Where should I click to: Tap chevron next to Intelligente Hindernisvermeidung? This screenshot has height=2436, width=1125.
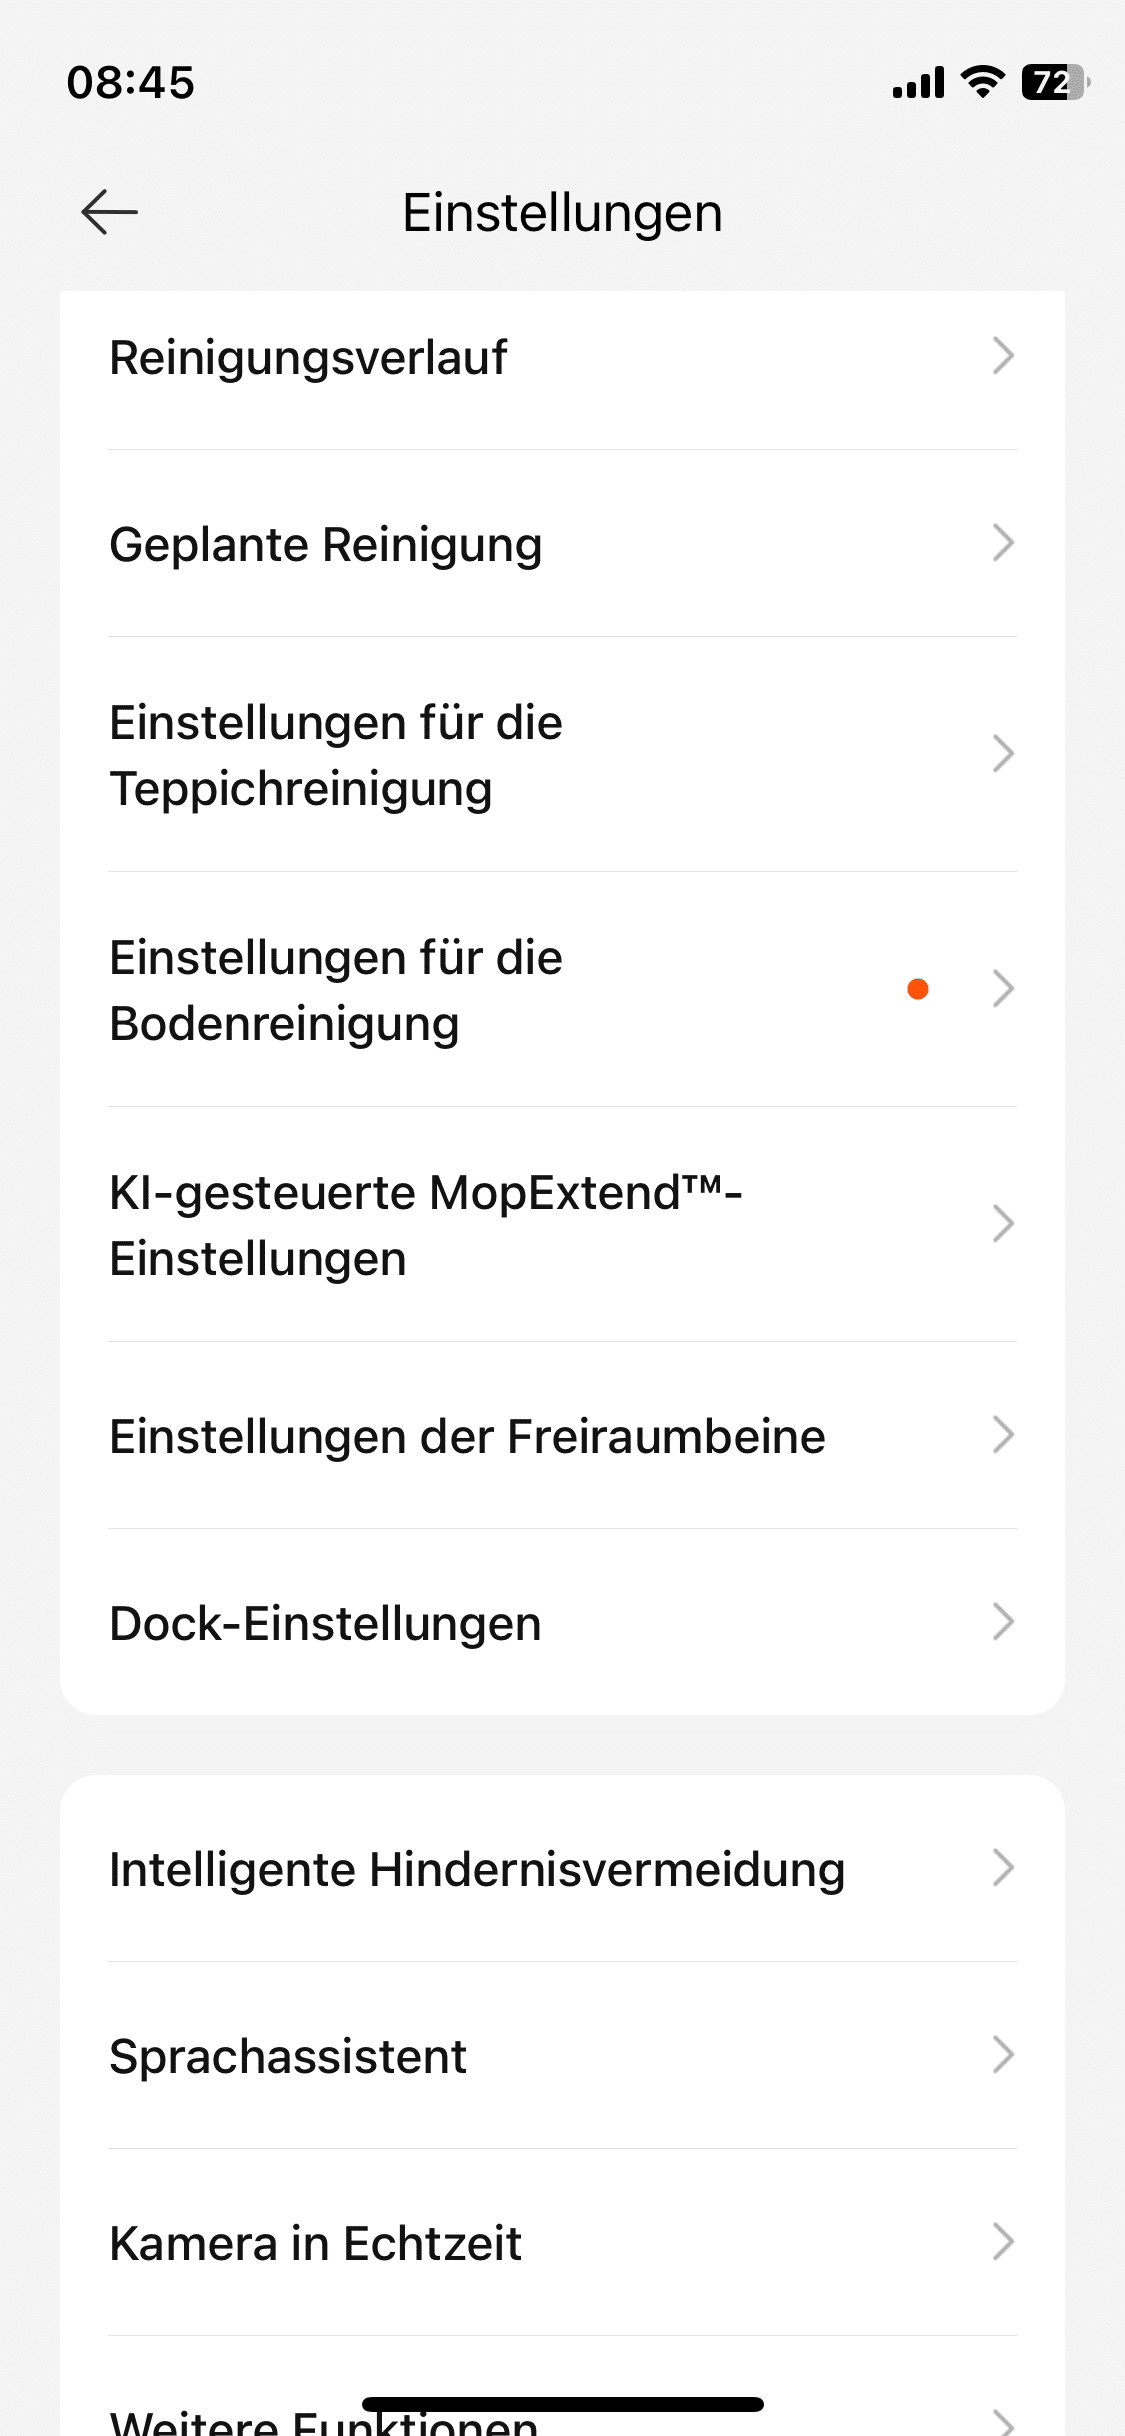[1003, 1868]
